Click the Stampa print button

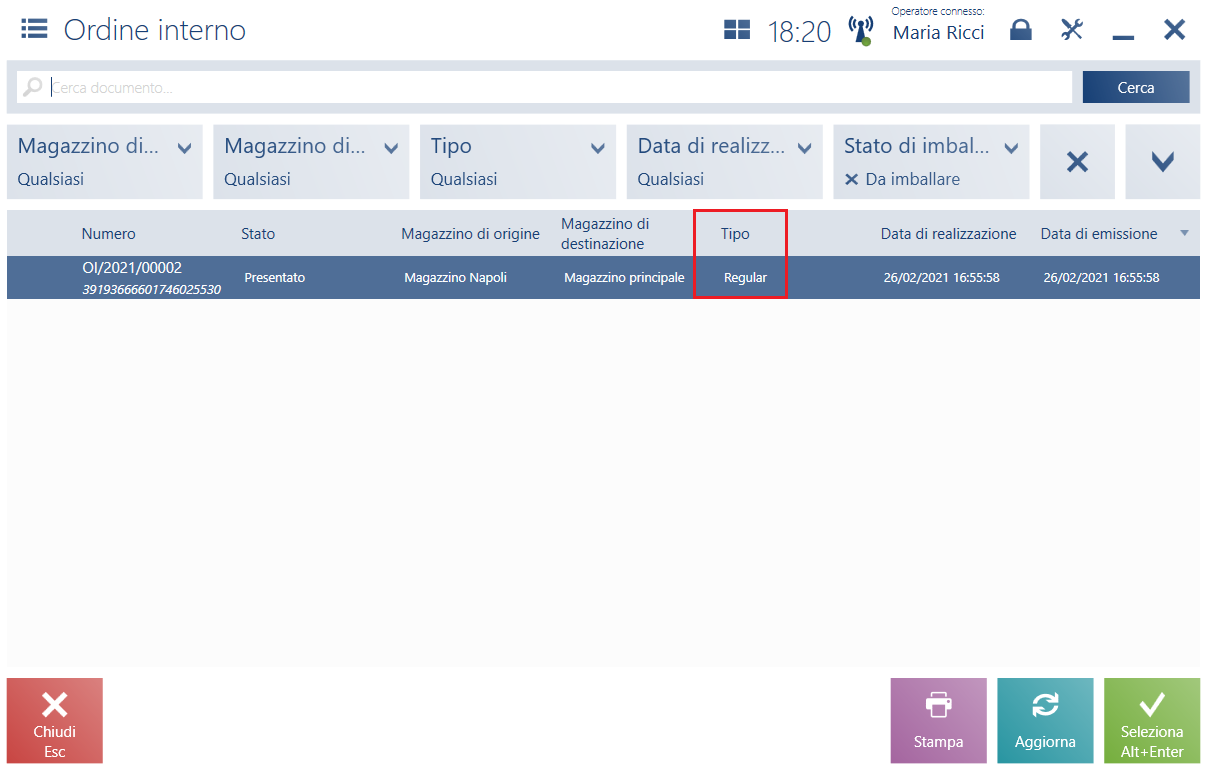tap(939, 720)
